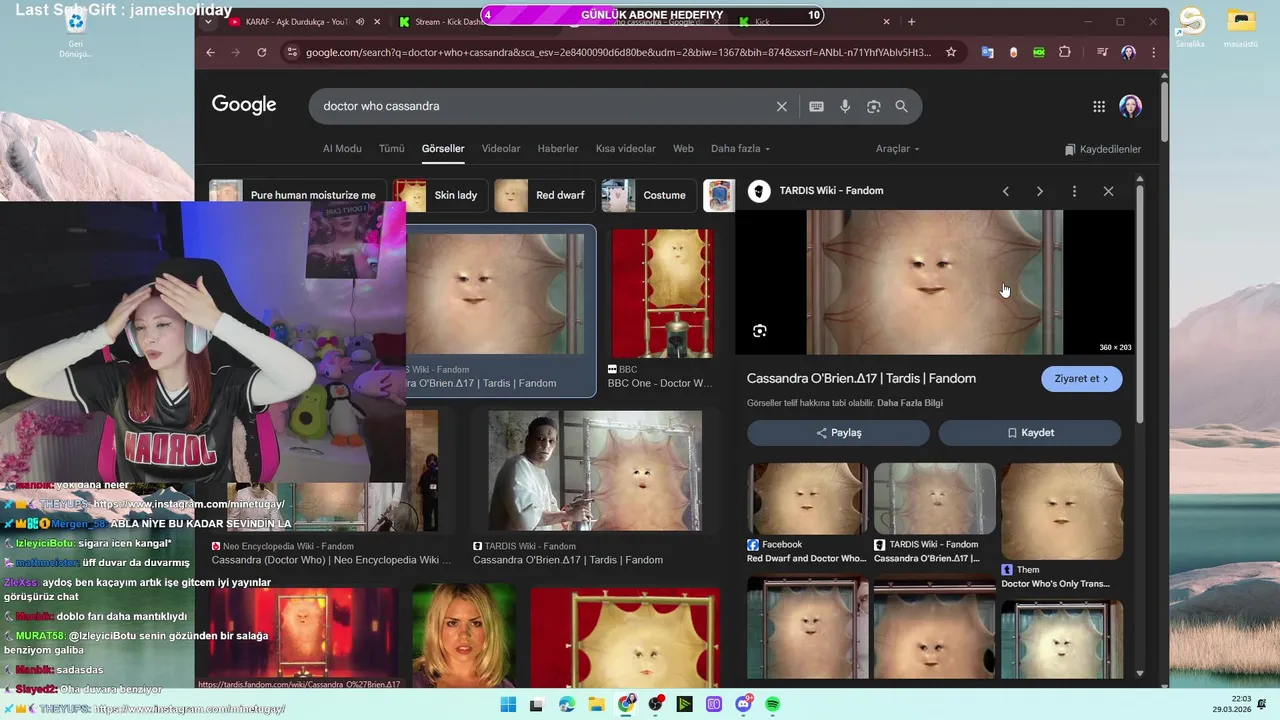
Task: Open Spotify from the taskbar
Action: click(772, 704)
